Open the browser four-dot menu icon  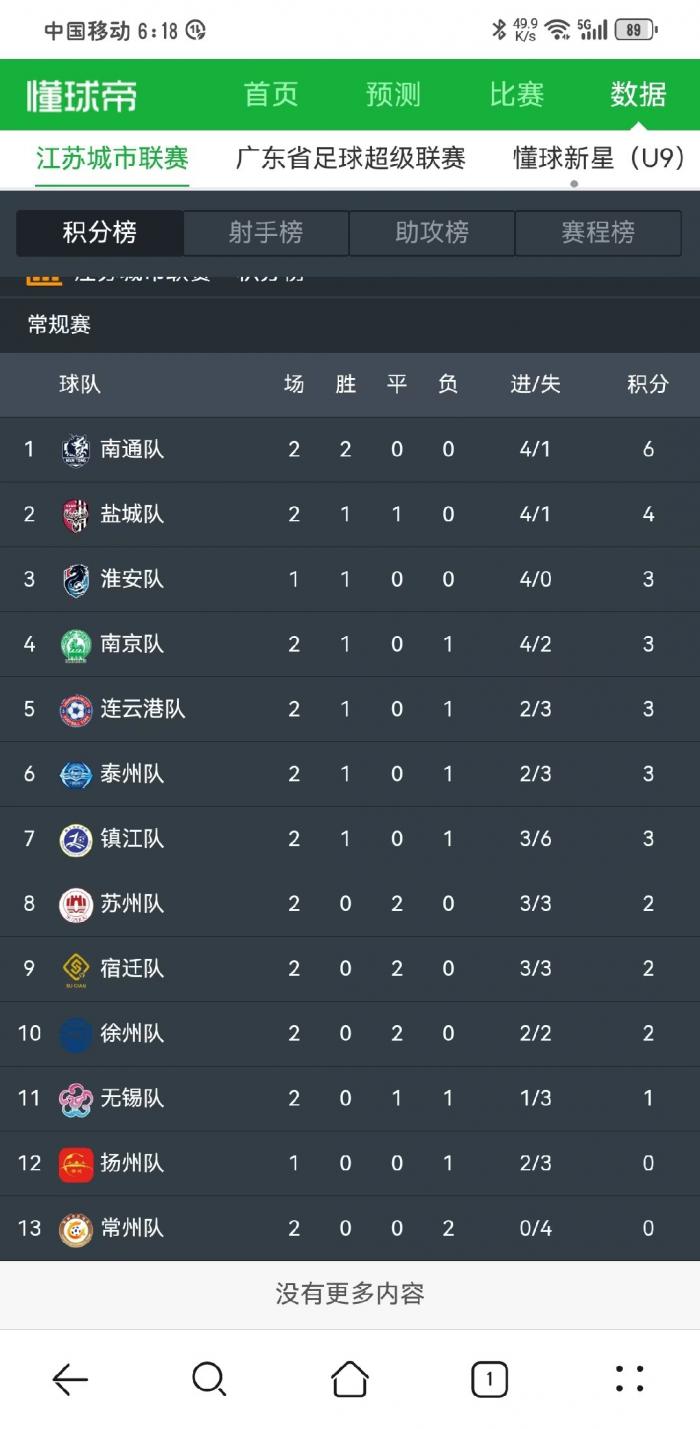tap(629, 1379)
